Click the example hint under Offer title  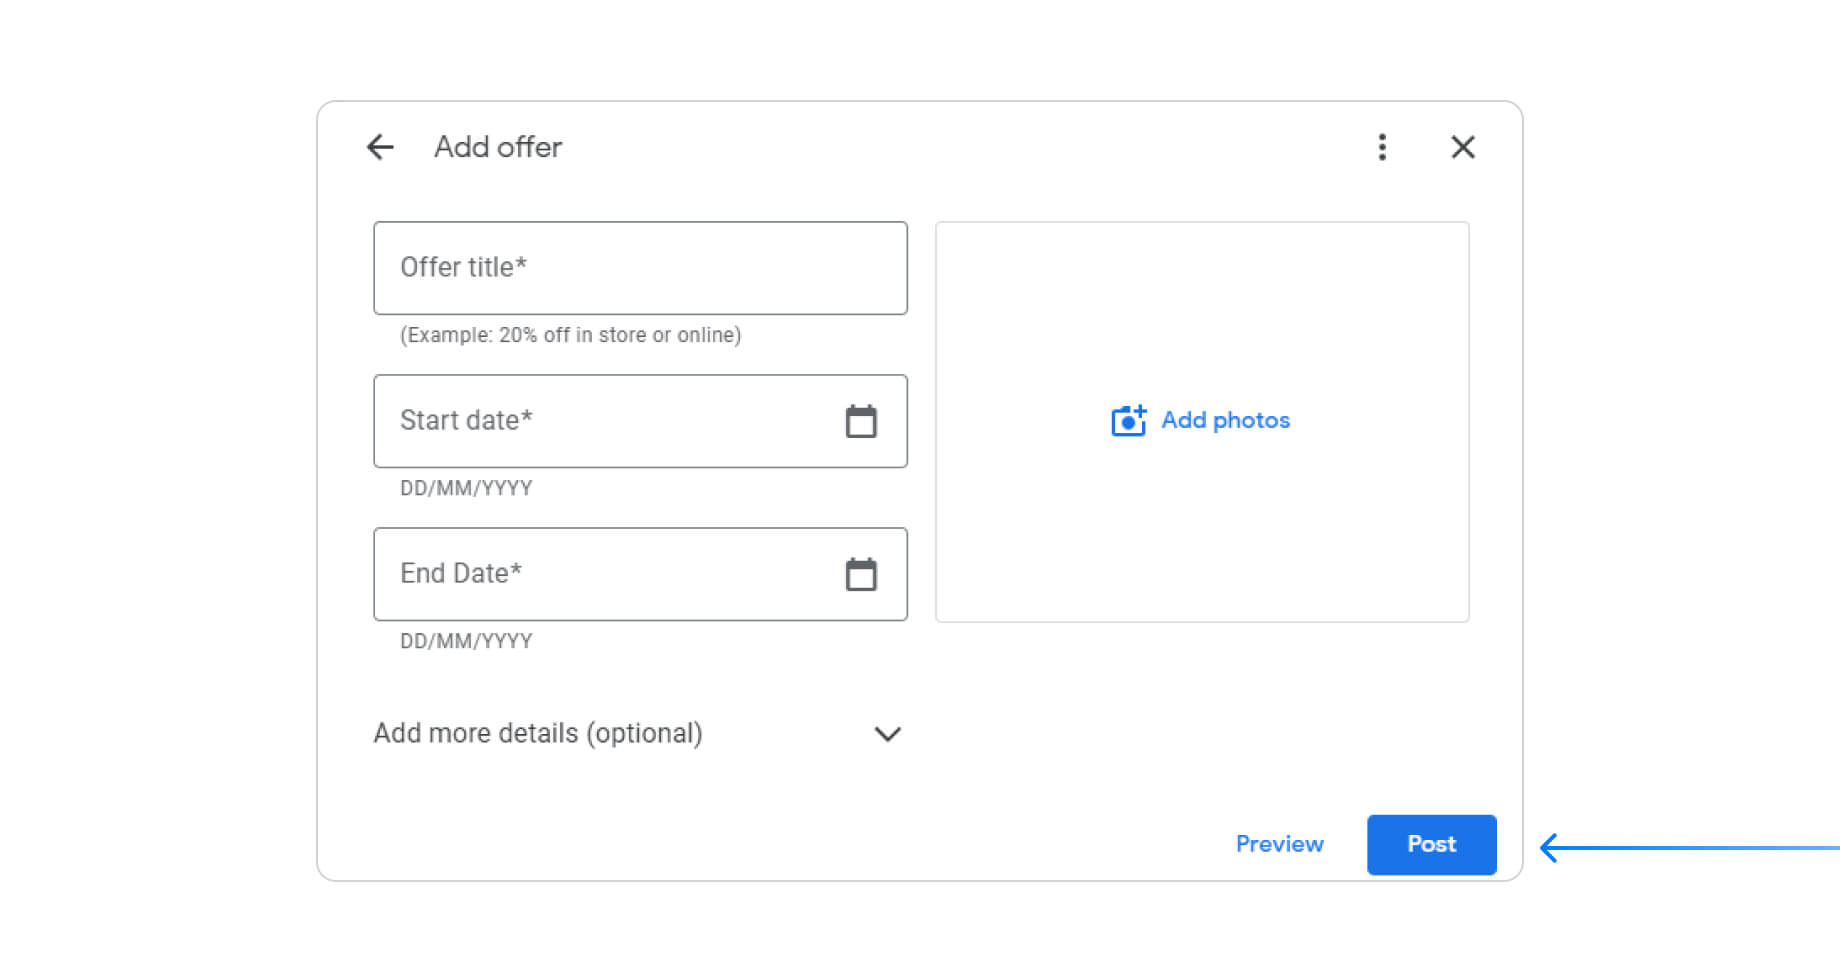point(570,335)
